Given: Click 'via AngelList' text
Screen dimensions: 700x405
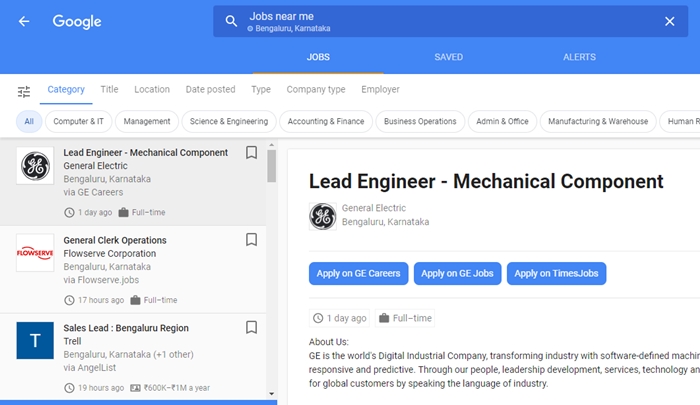Looking at the screenshot, I should click(90, 367).
